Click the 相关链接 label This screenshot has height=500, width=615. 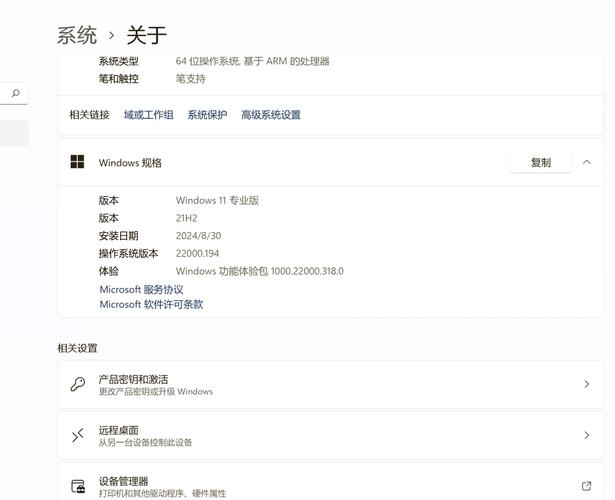89,115
